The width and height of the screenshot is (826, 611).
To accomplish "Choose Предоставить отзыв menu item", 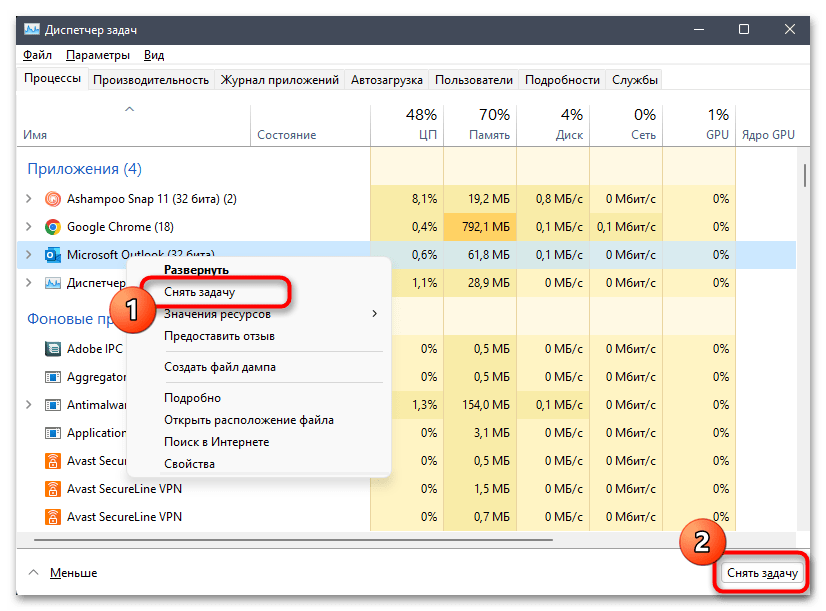I will point(219,336).
